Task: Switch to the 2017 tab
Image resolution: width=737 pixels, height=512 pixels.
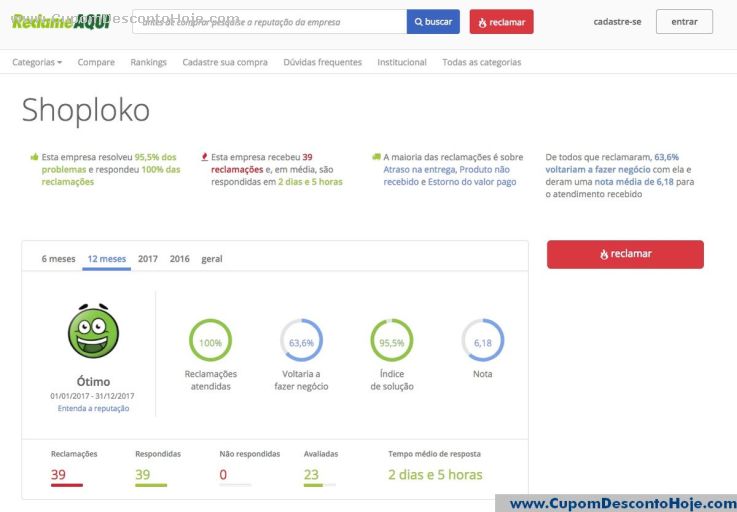Action: tap(148, 259)
